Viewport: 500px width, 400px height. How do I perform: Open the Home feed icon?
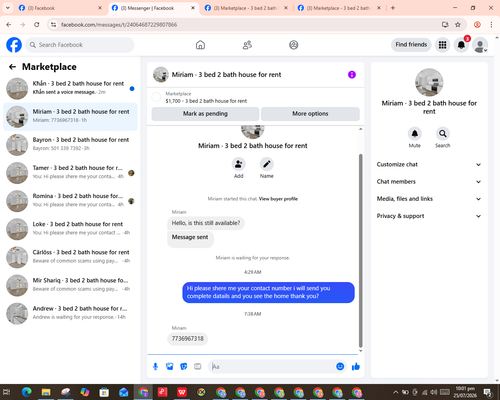pos(200,45)
